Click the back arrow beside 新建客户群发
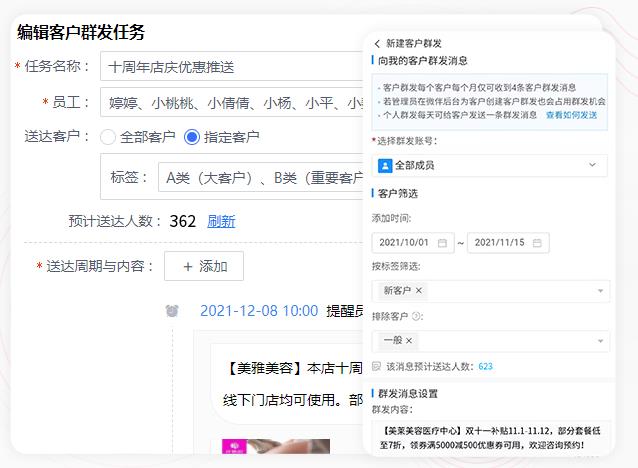 (x=377, y=44)
